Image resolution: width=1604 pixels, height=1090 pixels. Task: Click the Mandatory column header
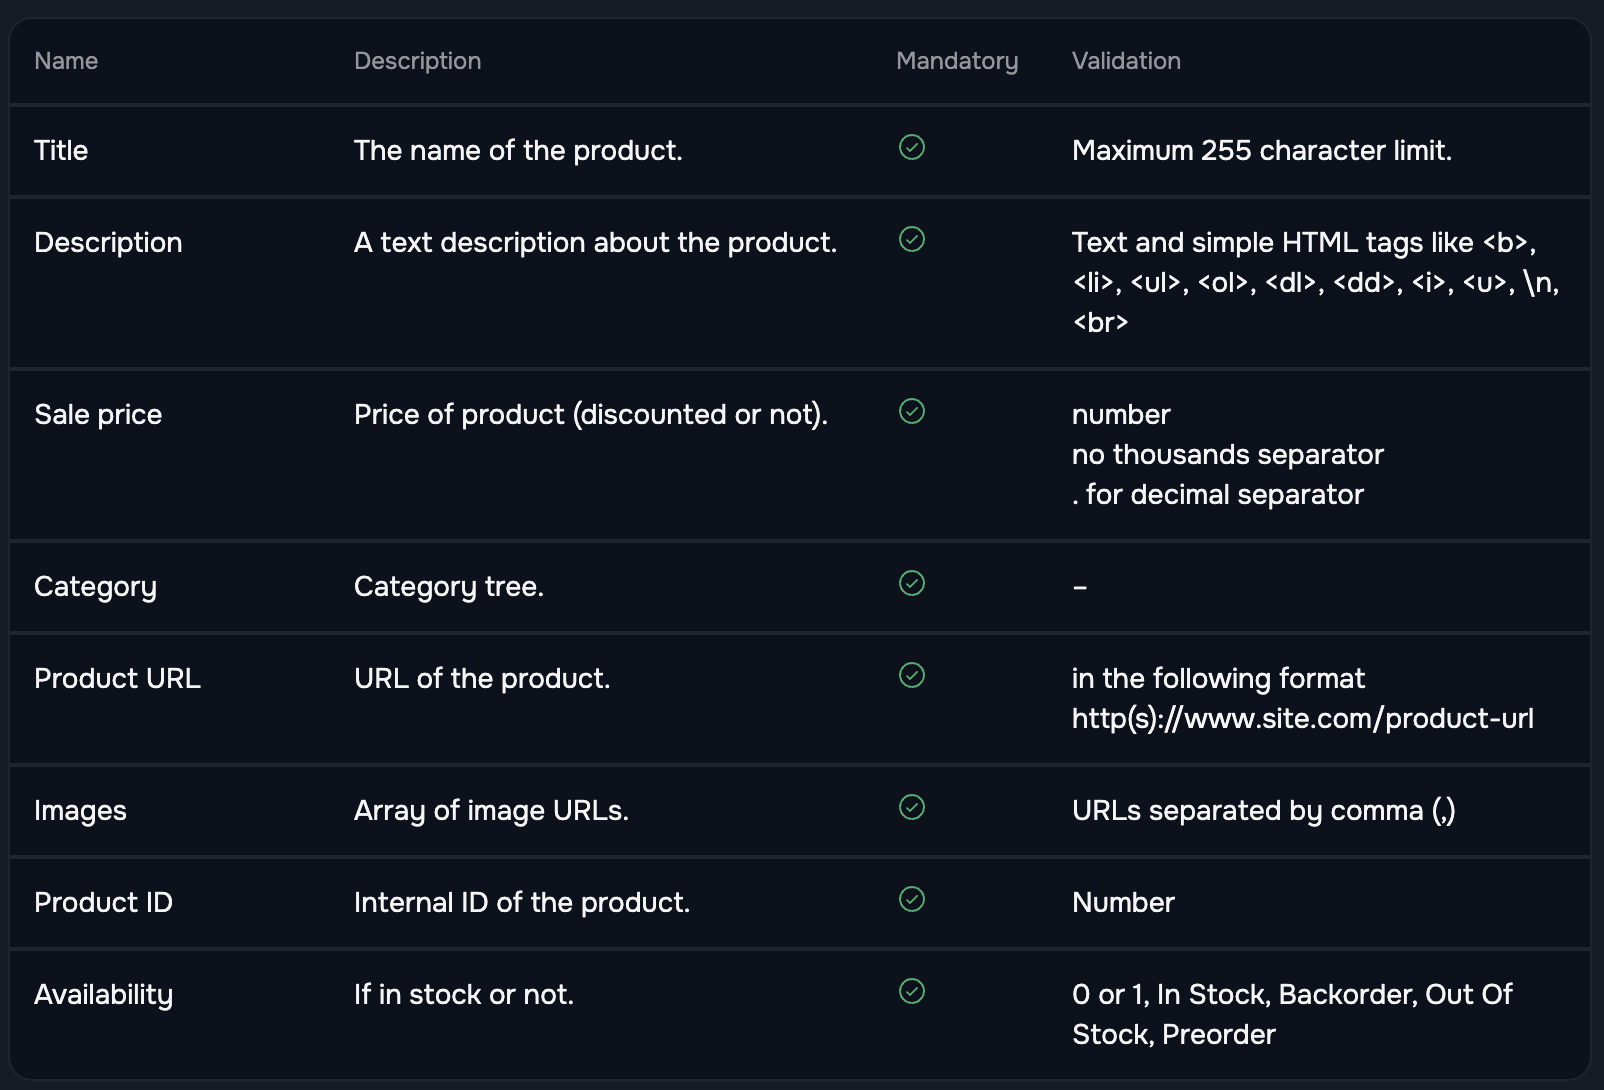coord(957,61)
